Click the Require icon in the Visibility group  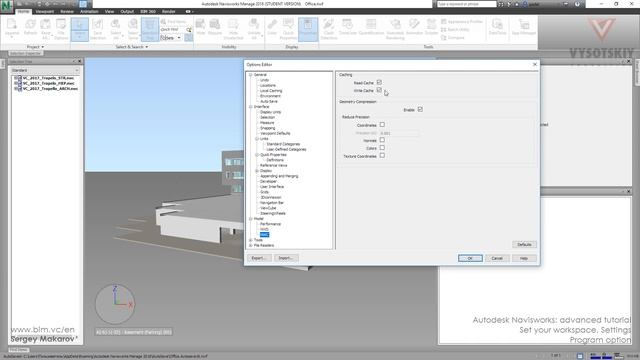[215, 27]
